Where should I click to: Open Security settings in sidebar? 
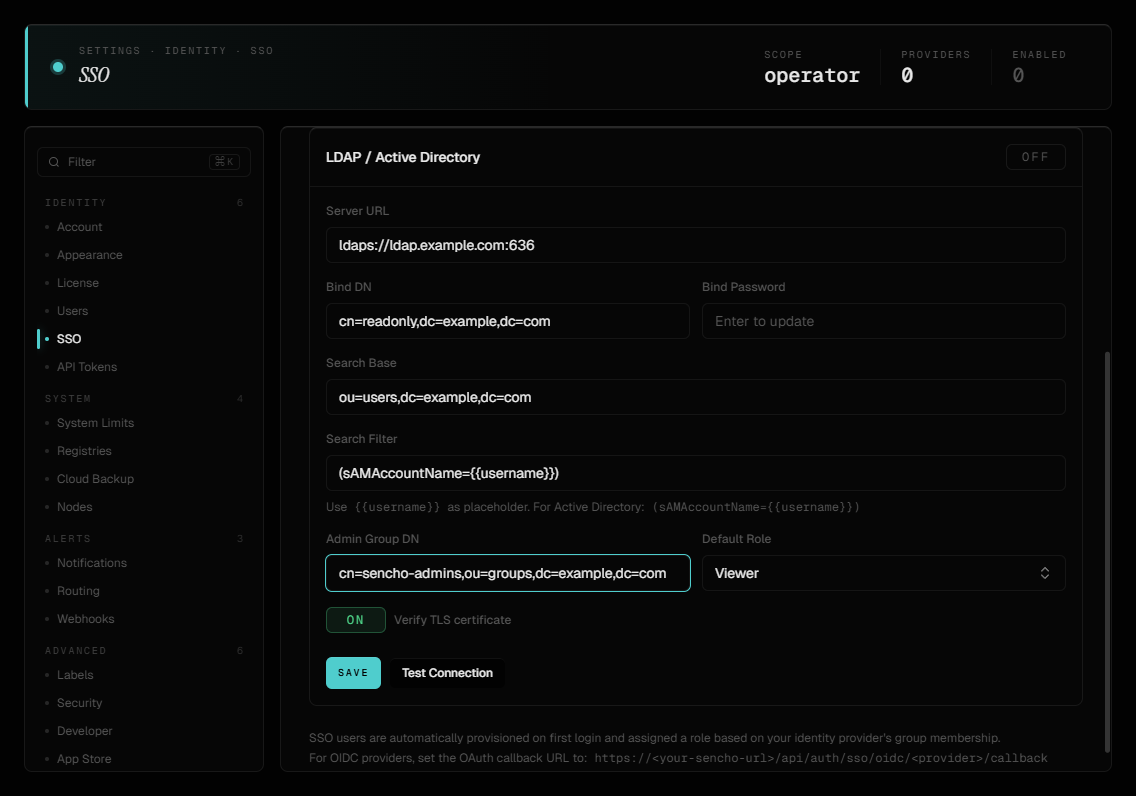79,703
